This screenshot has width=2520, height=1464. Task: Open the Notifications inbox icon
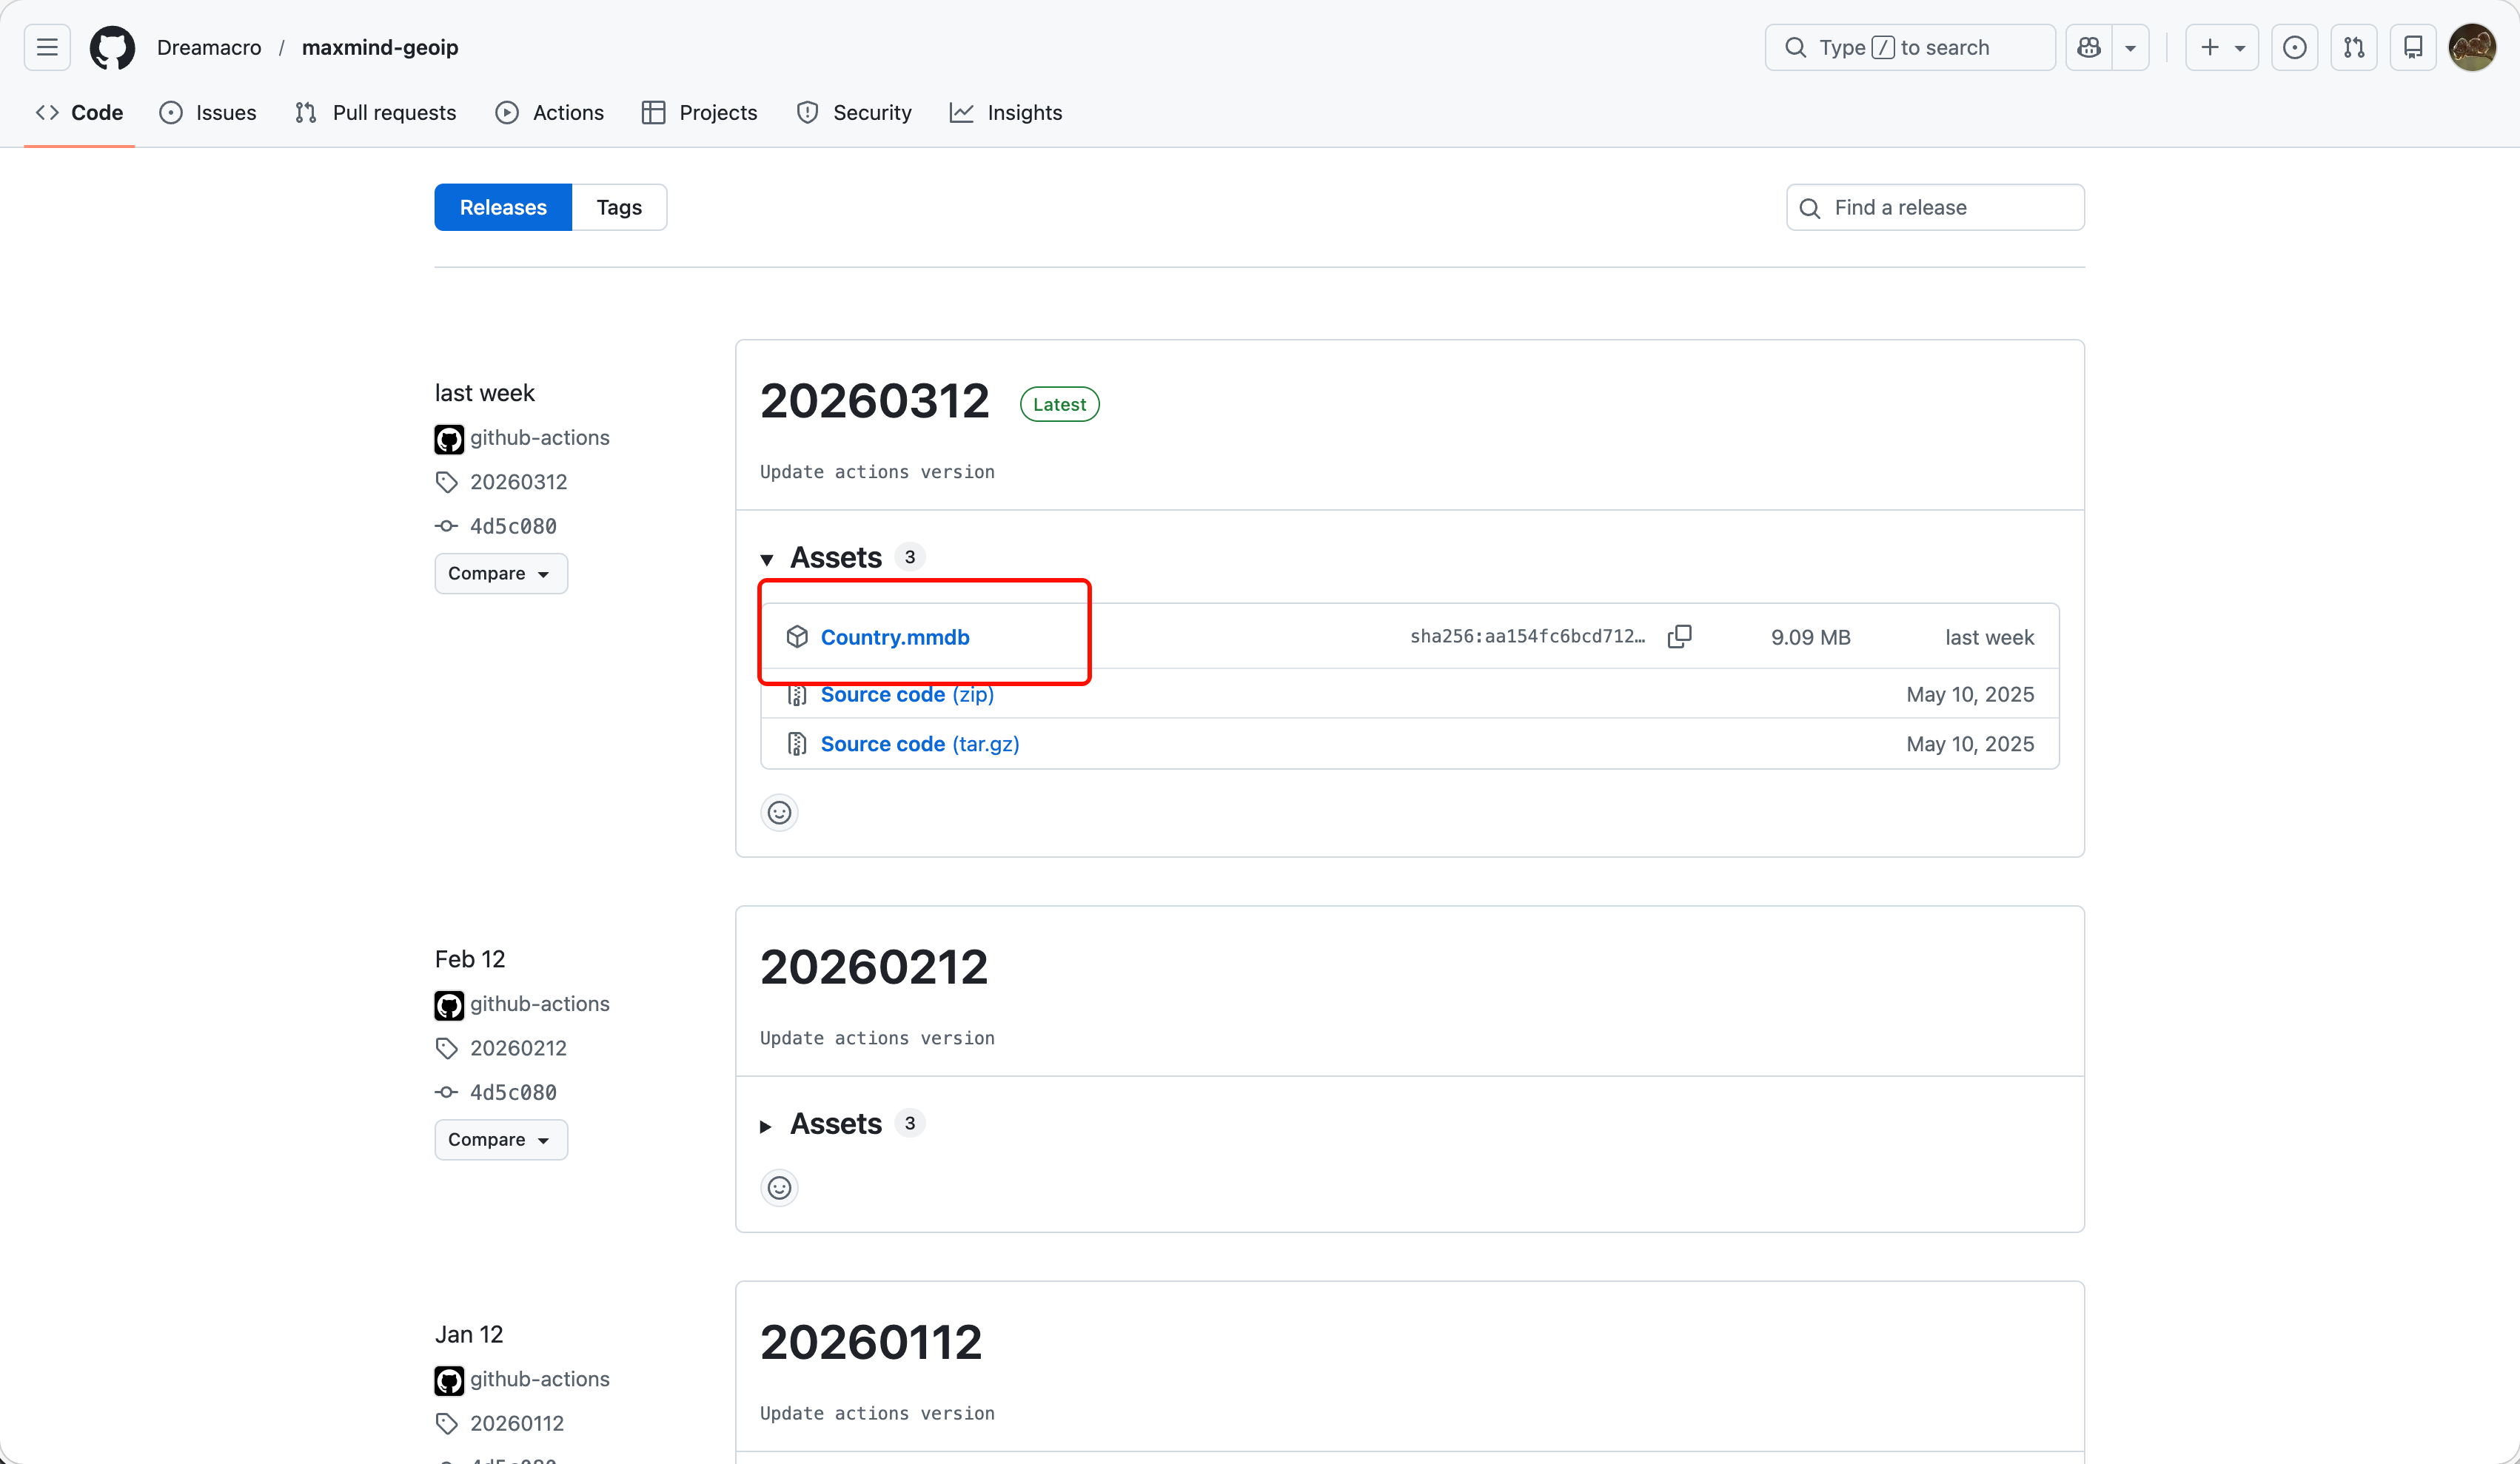[x=2413, y=47]
